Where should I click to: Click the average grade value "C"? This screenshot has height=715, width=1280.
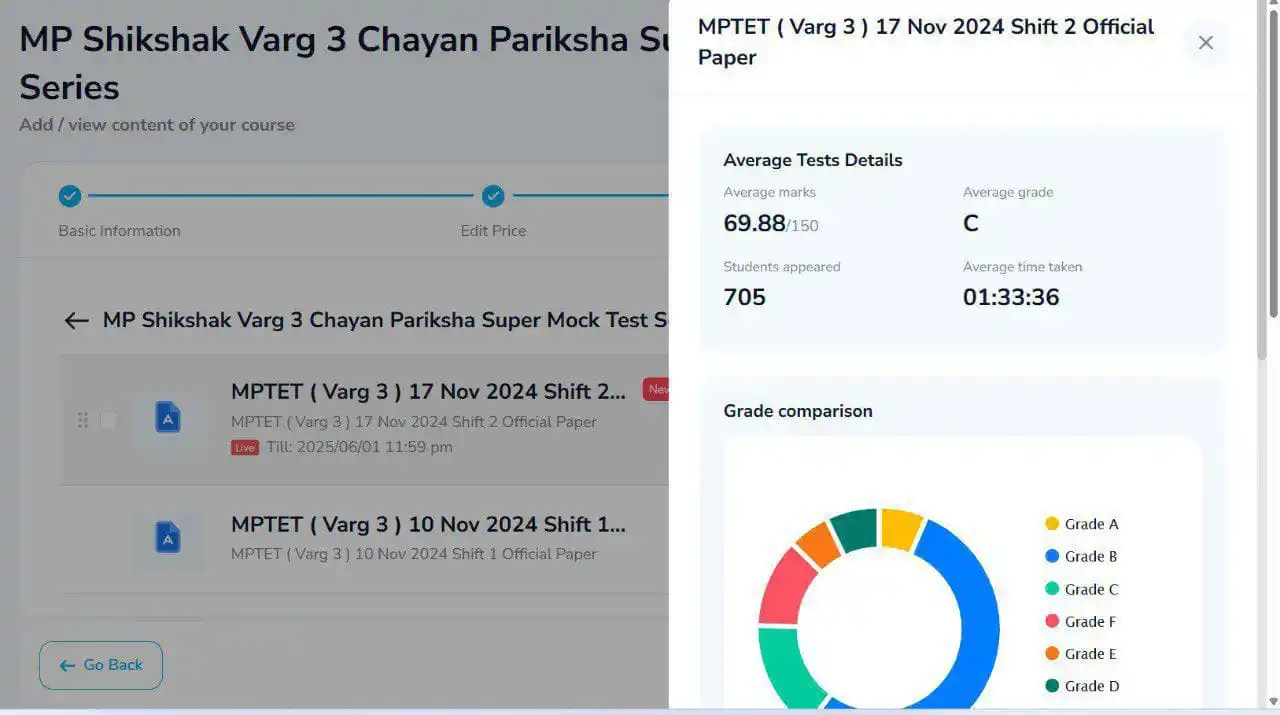(970, 223)
